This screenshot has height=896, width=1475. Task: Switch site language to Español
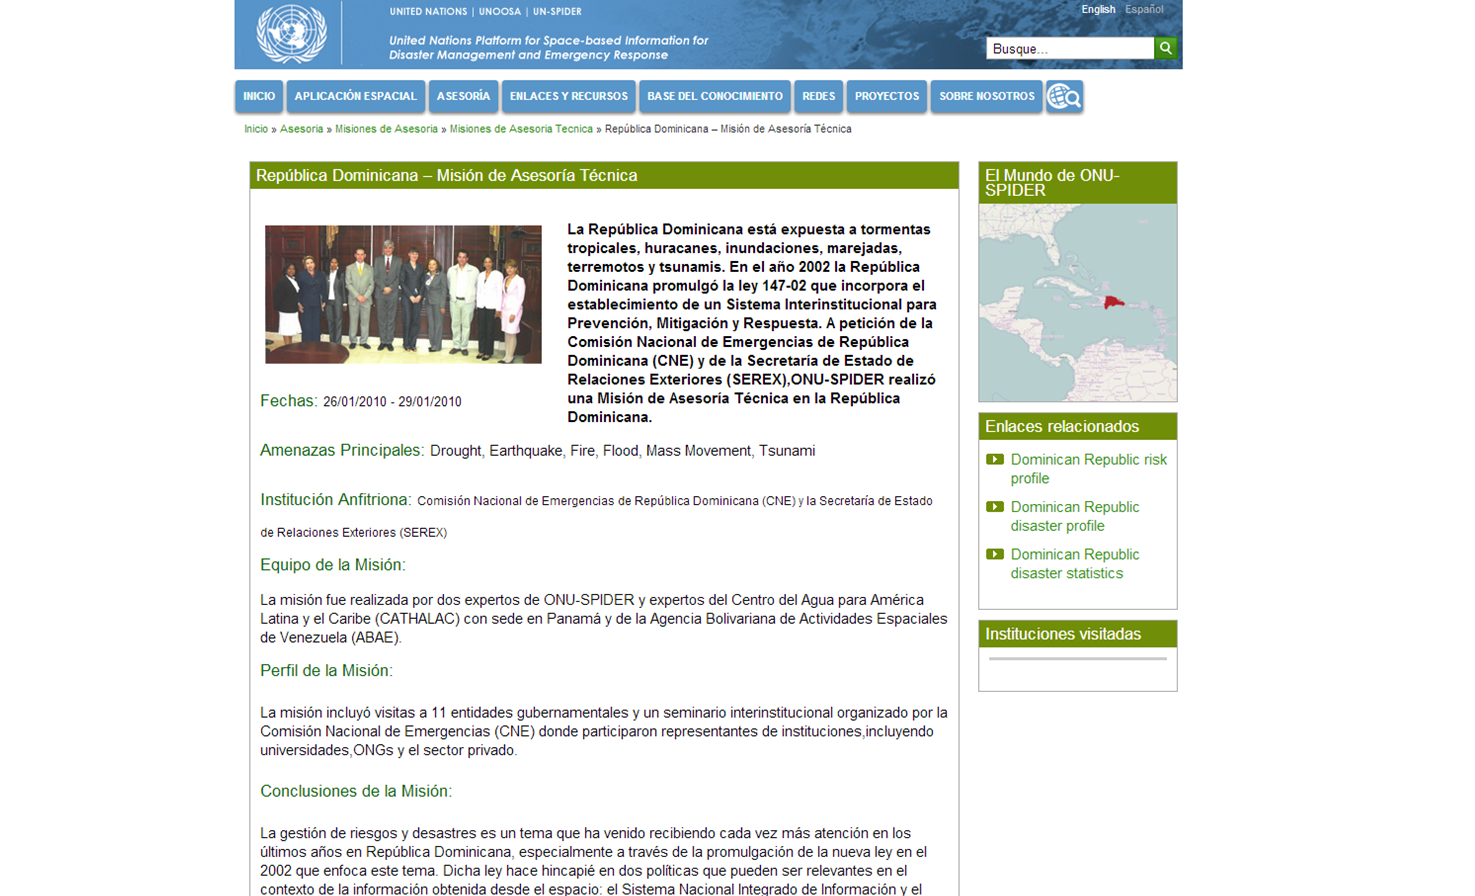pos(1144,10)
